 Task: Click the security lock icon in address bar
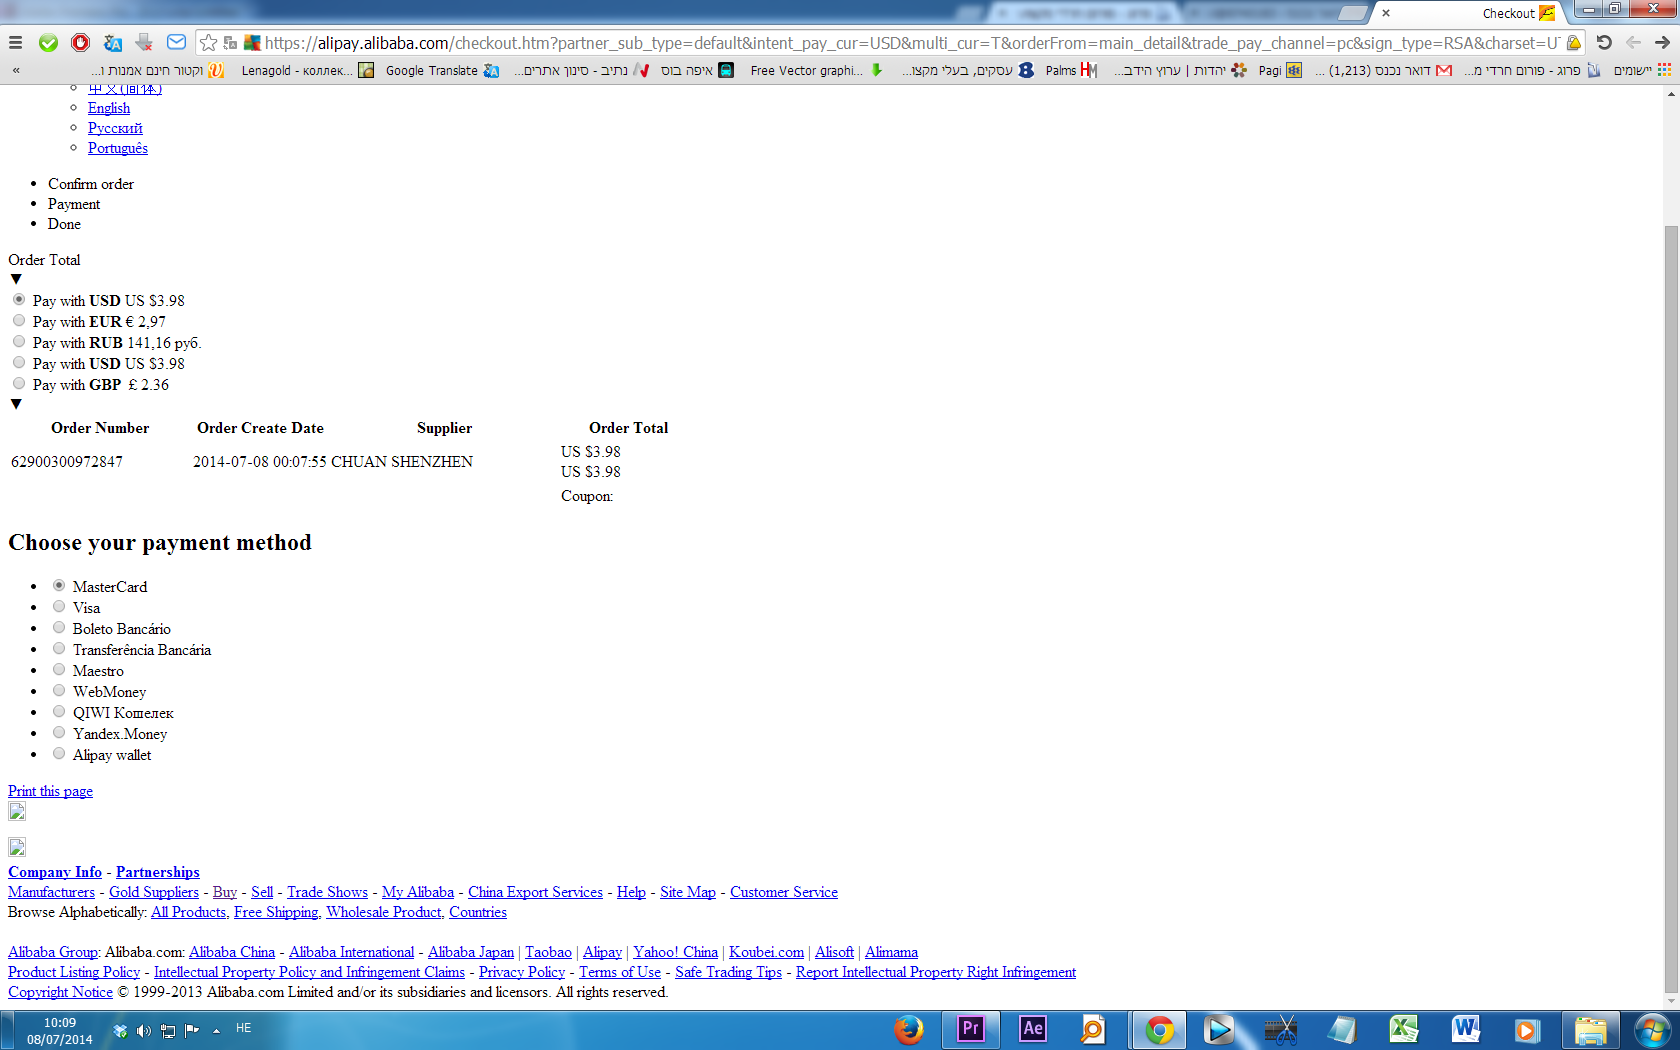pos(1573,43)
